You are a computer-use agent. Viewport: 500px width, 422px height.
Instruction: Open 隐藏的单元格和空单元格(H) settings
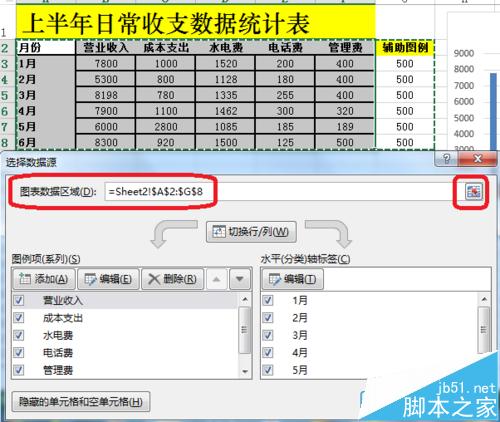81,402
